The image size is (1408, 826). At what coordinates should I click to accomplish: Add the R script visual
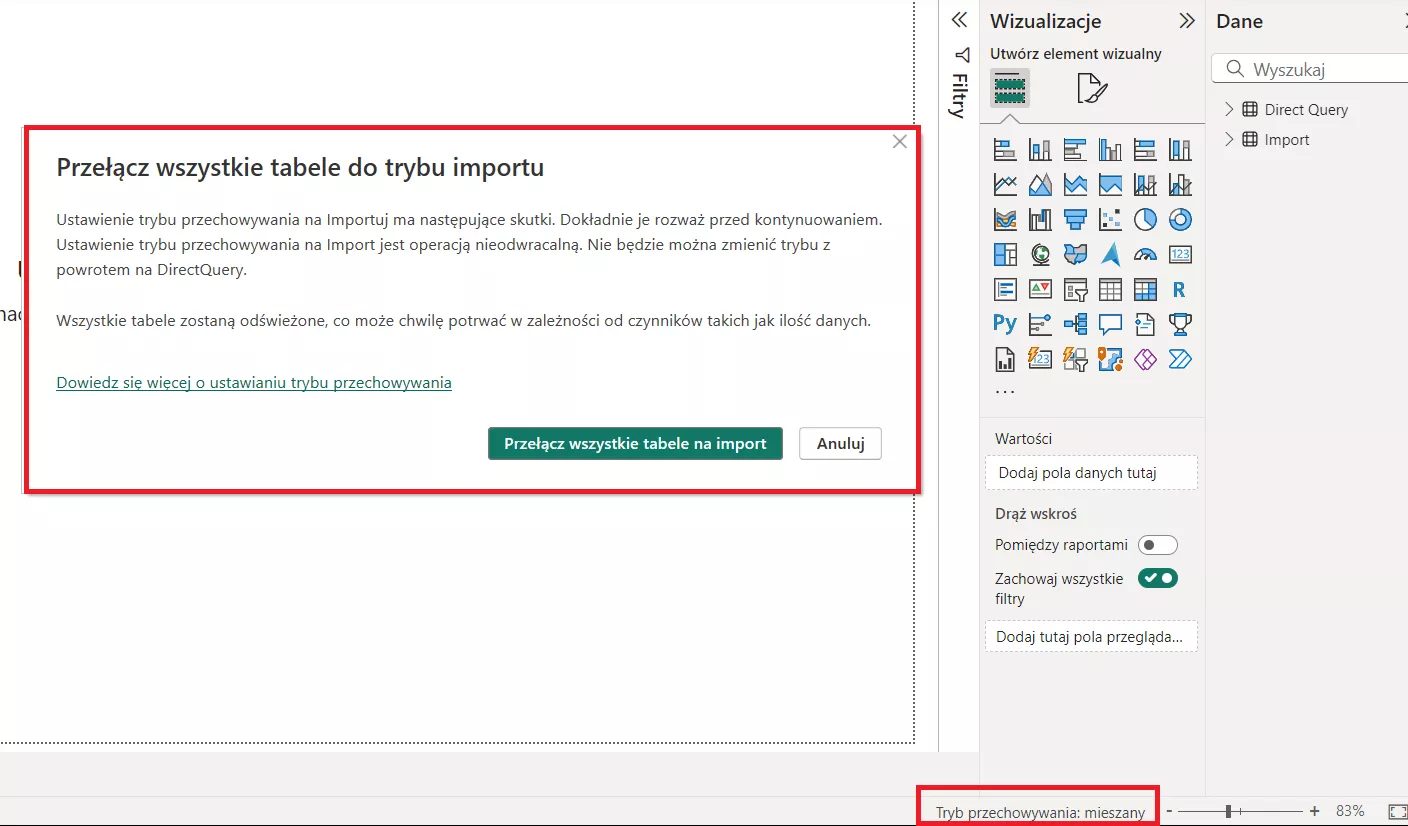tap(1180, 290)
